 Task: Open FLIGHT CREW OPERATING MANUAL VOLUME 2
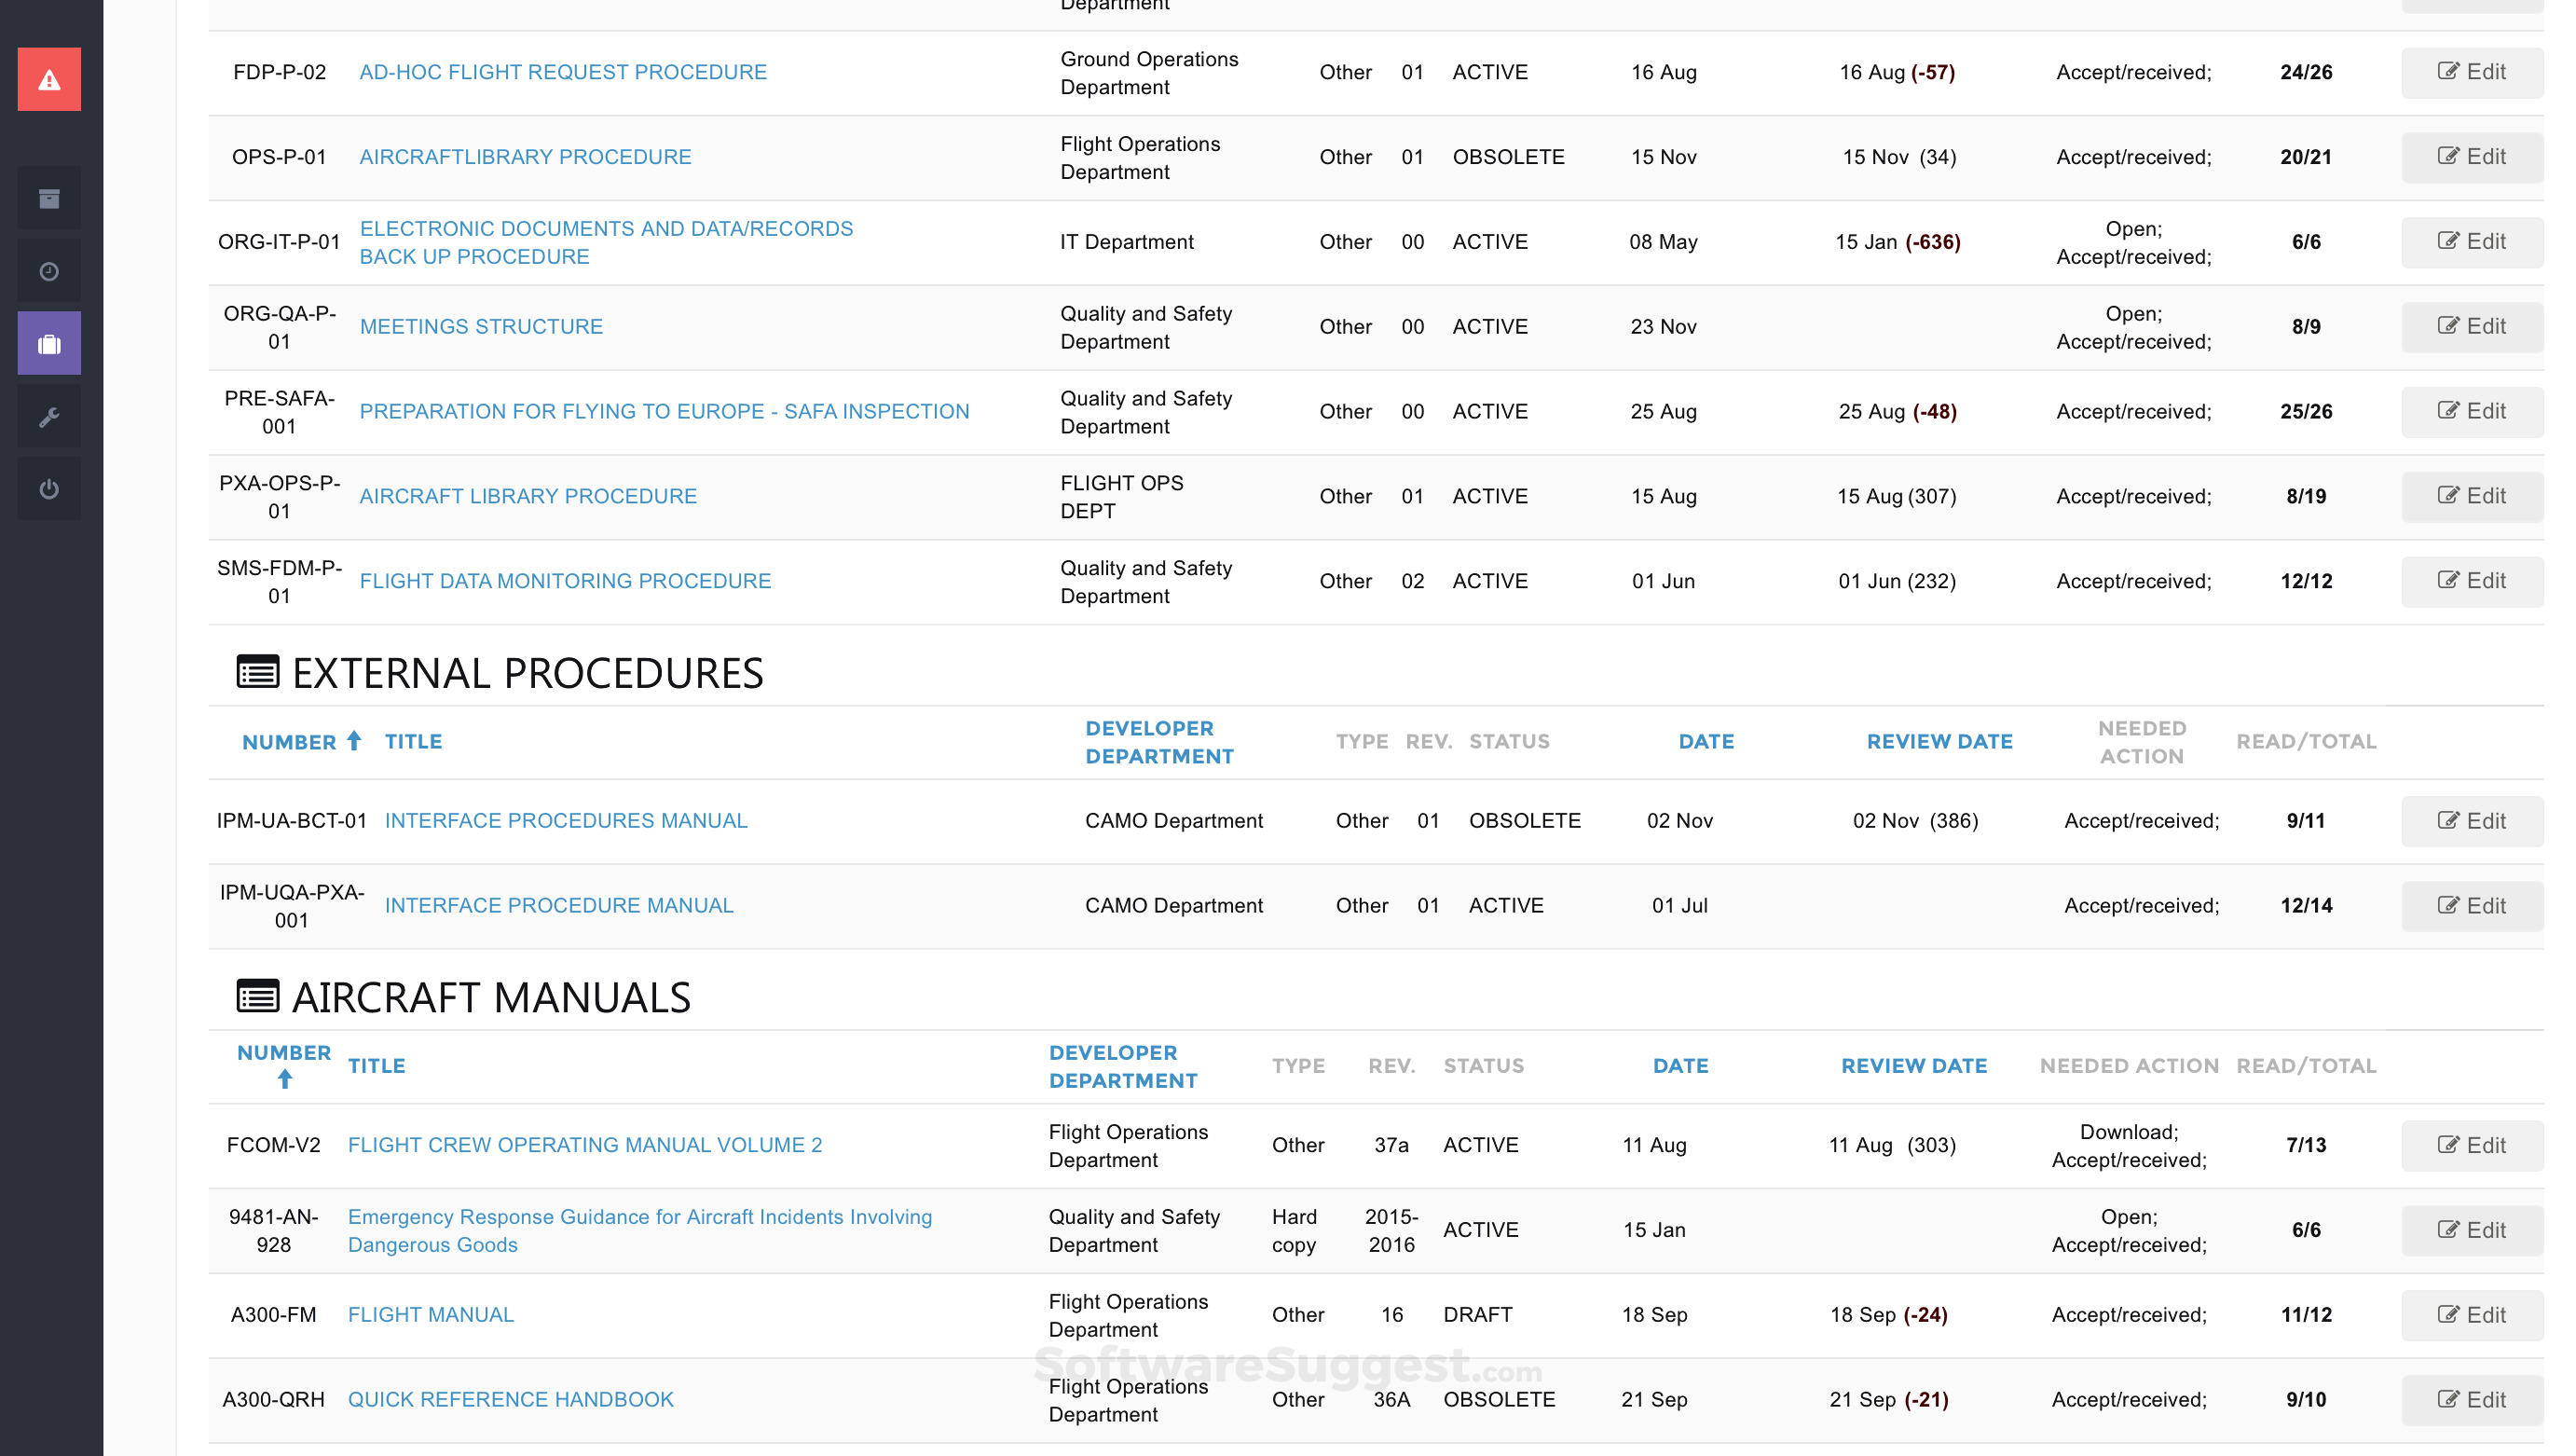tap(584, 1145)
